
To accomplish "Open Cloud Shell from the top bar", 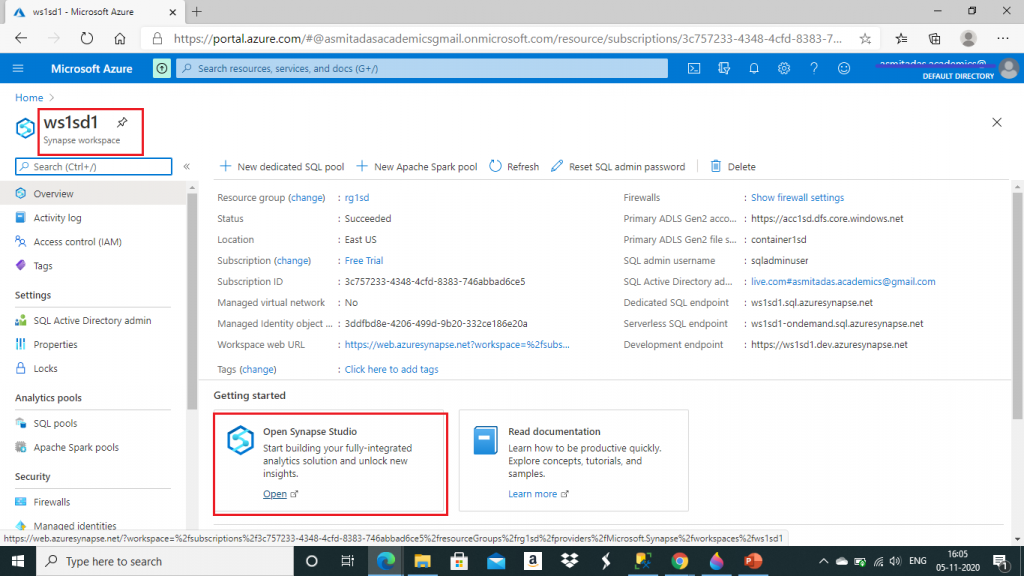I will (694, 69).
